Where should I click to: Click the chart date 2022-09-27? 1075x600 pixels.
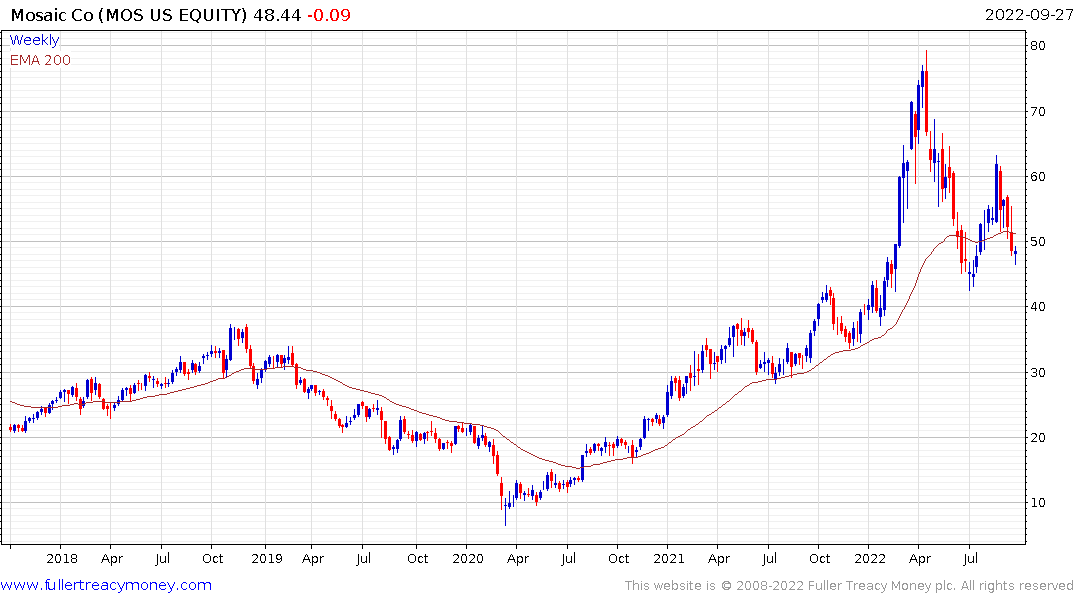pos(1029,15)
